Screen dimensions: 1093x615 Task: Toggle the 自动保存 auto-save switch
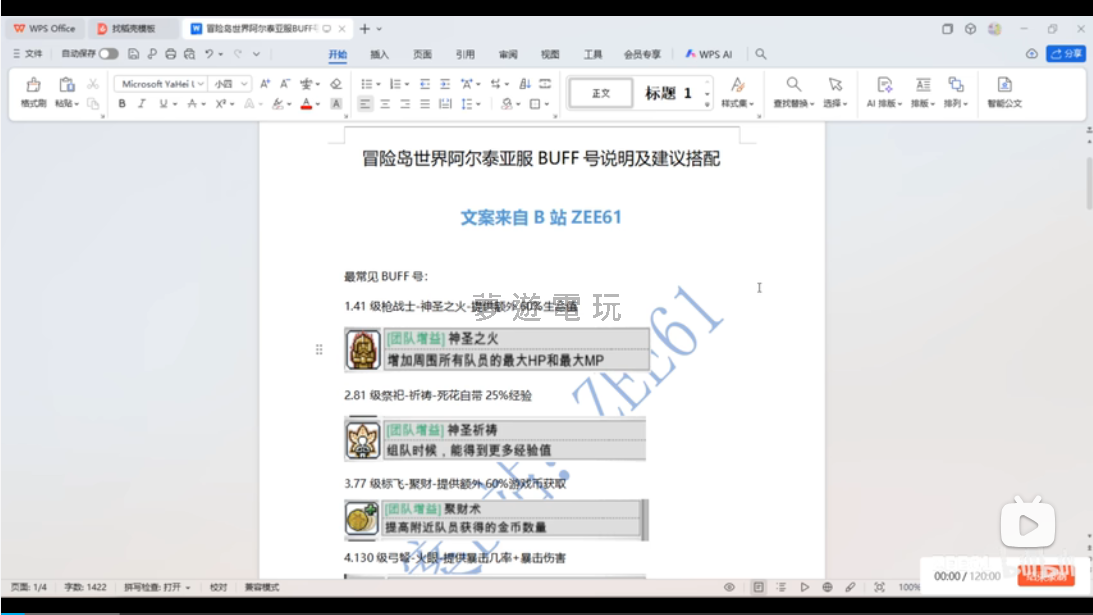(x=108, y=54)
